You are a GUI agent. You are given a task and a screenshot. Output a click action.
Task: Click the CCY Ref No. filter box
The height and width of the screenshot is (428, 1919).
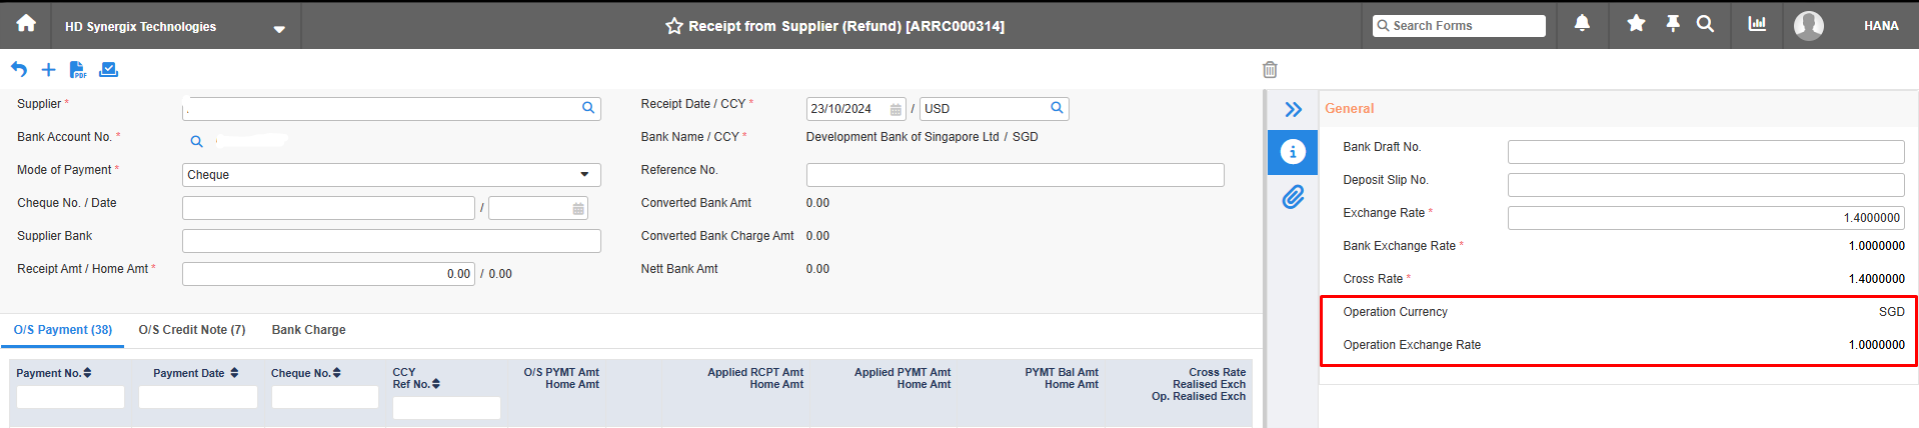tap(446, 408)
